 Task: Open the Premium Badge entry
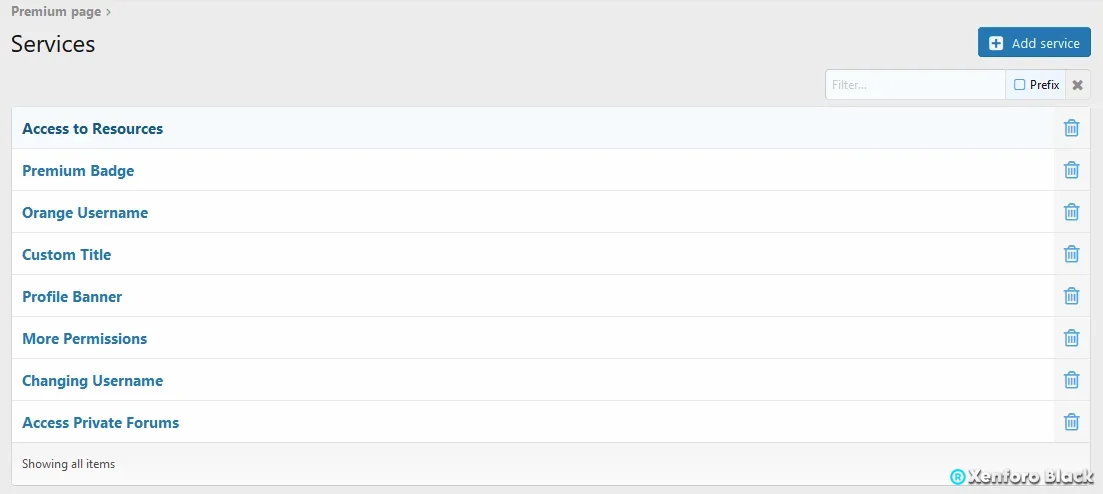pyautogui.click(x=78, y=171)
